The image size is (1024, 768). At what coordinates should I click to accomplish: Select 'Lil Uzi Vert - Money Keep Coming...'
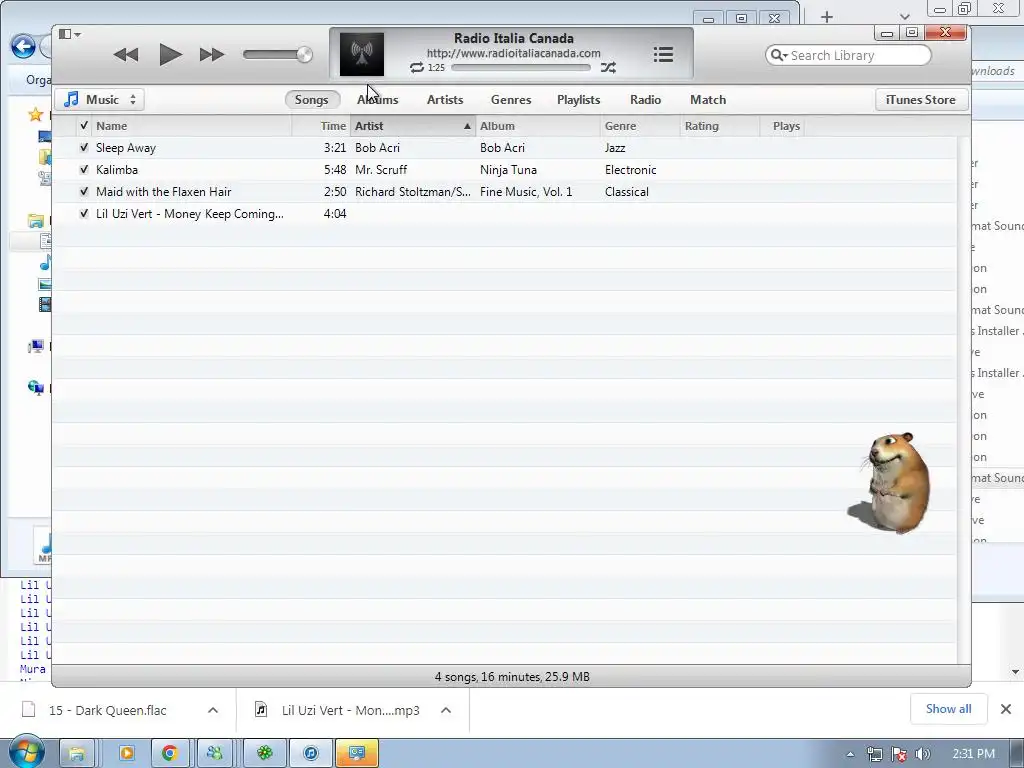tap(189, 214)
